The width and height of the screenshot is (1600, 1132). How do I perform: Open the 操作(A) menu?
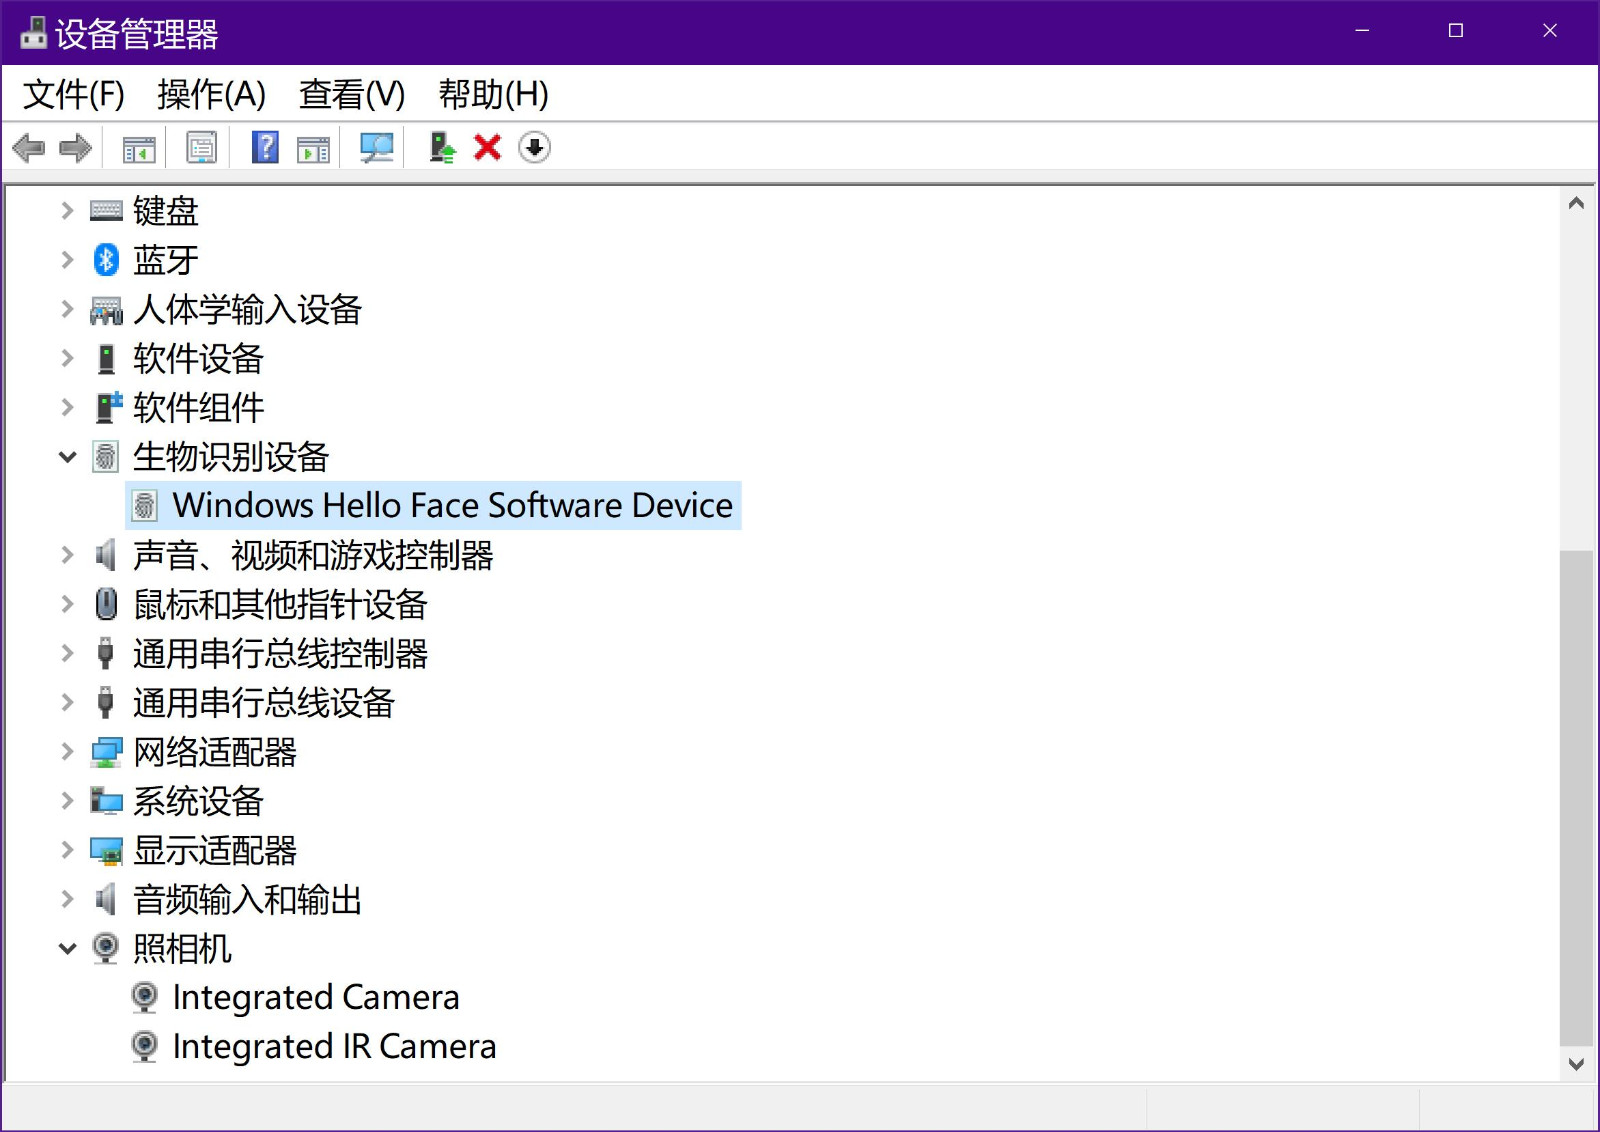coord(211,95)
